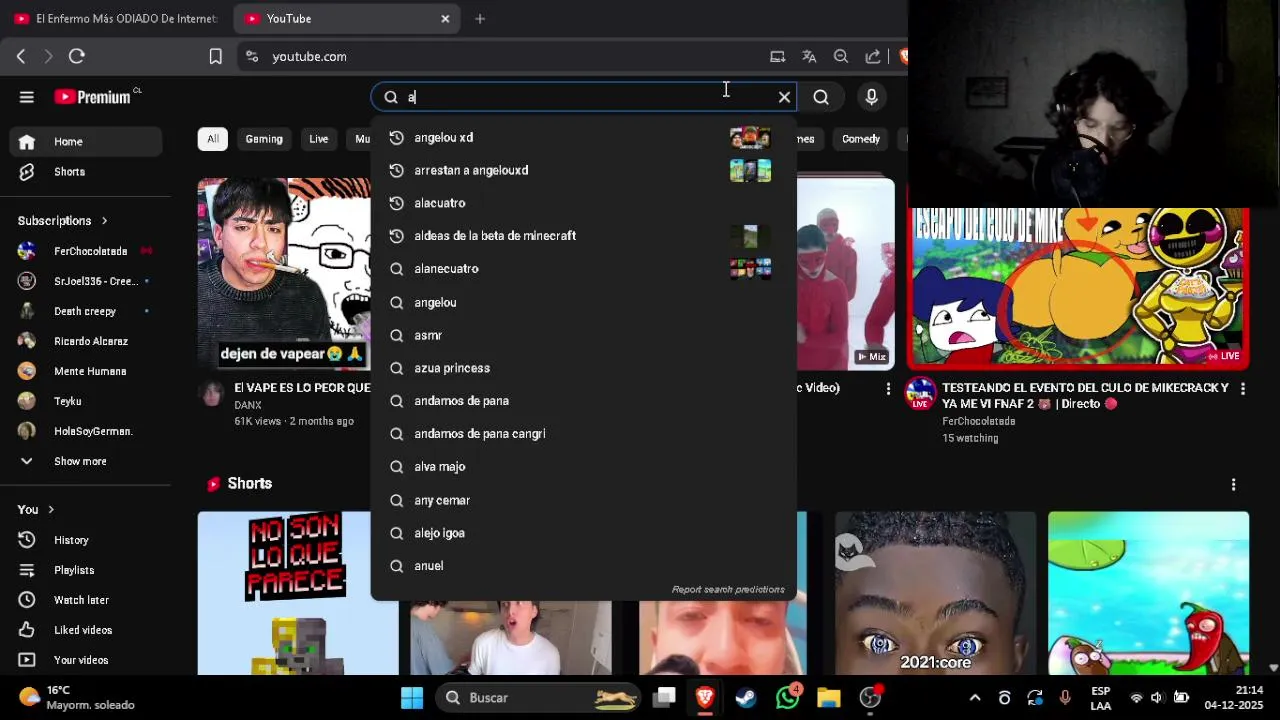Select the Gaming filter chip
Image resolution: width=1280 pixels, height=720 pixels.
coord(264,139)
